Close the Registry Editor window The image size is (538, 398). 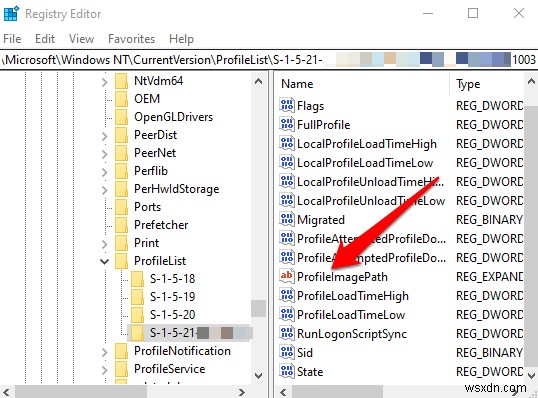click(x=519, y=13)
